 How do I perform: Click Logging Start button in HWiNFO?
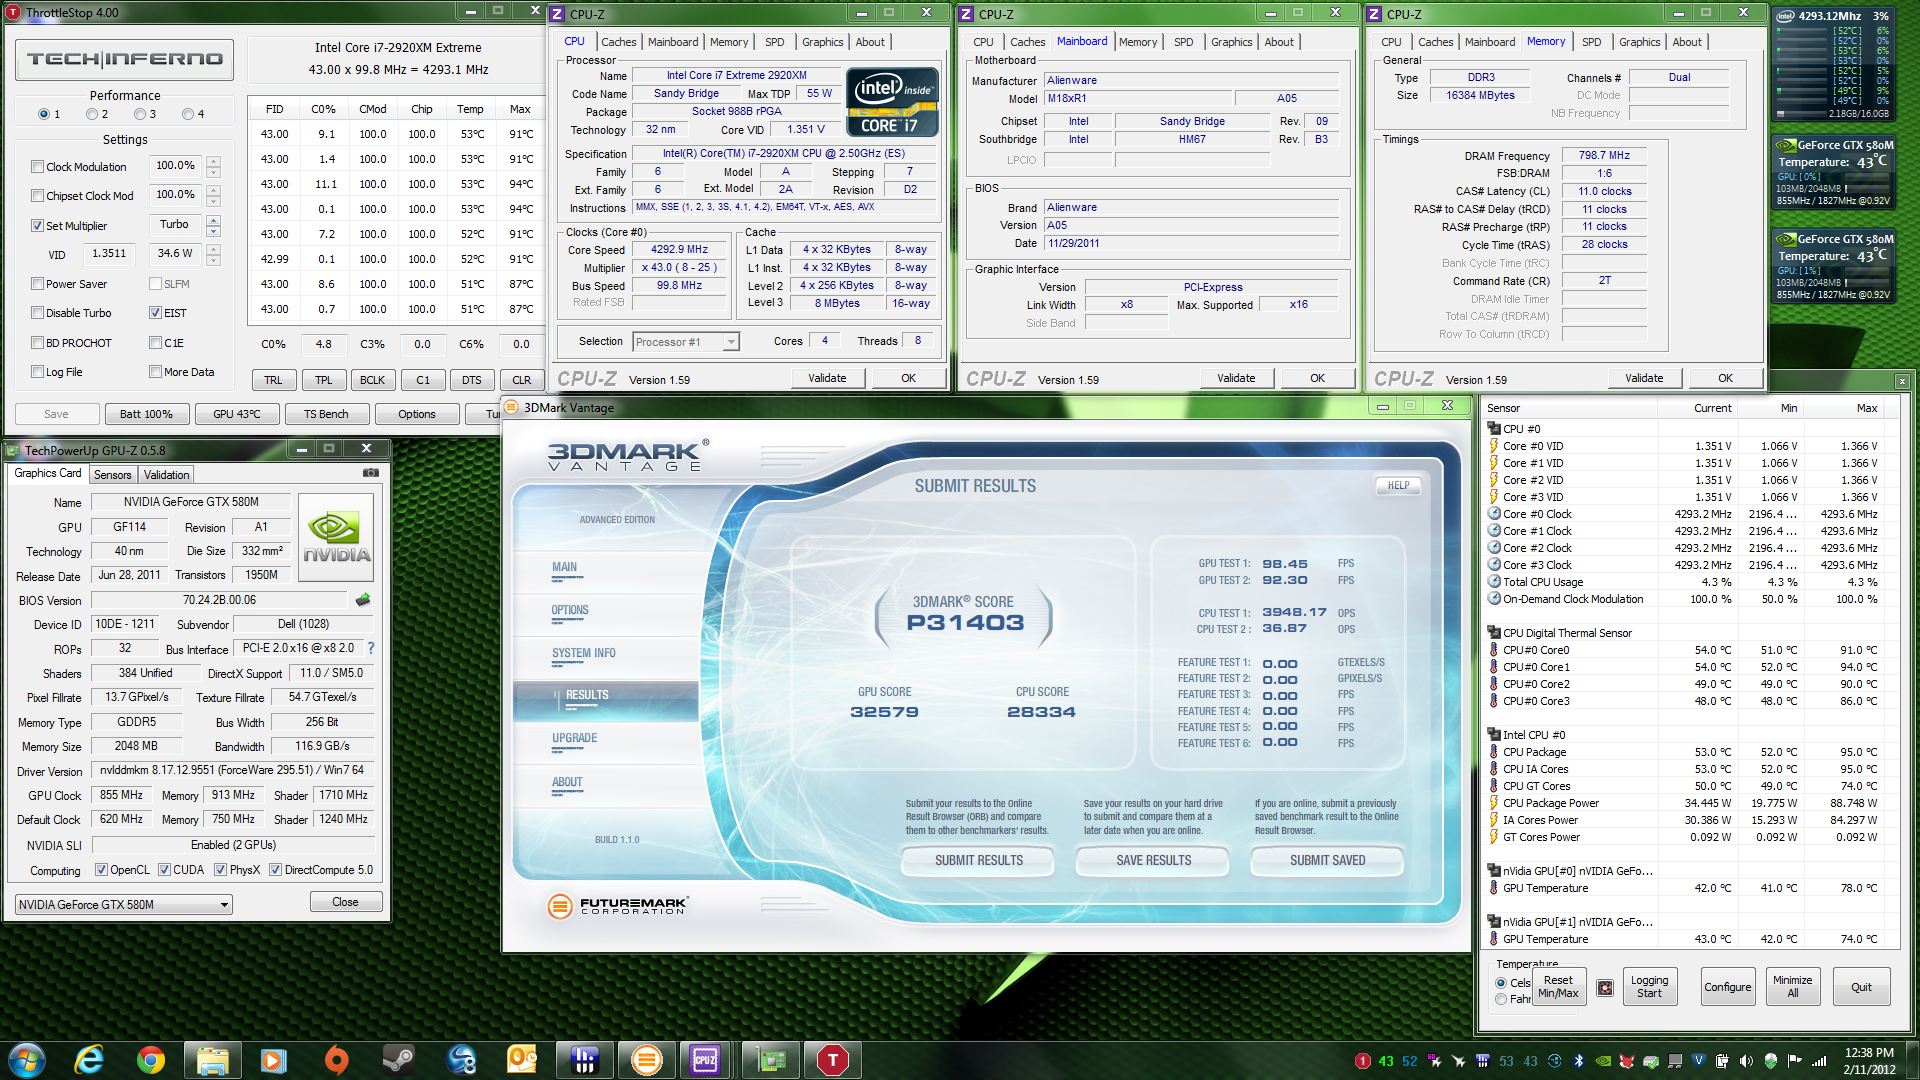click(1649, 987)
